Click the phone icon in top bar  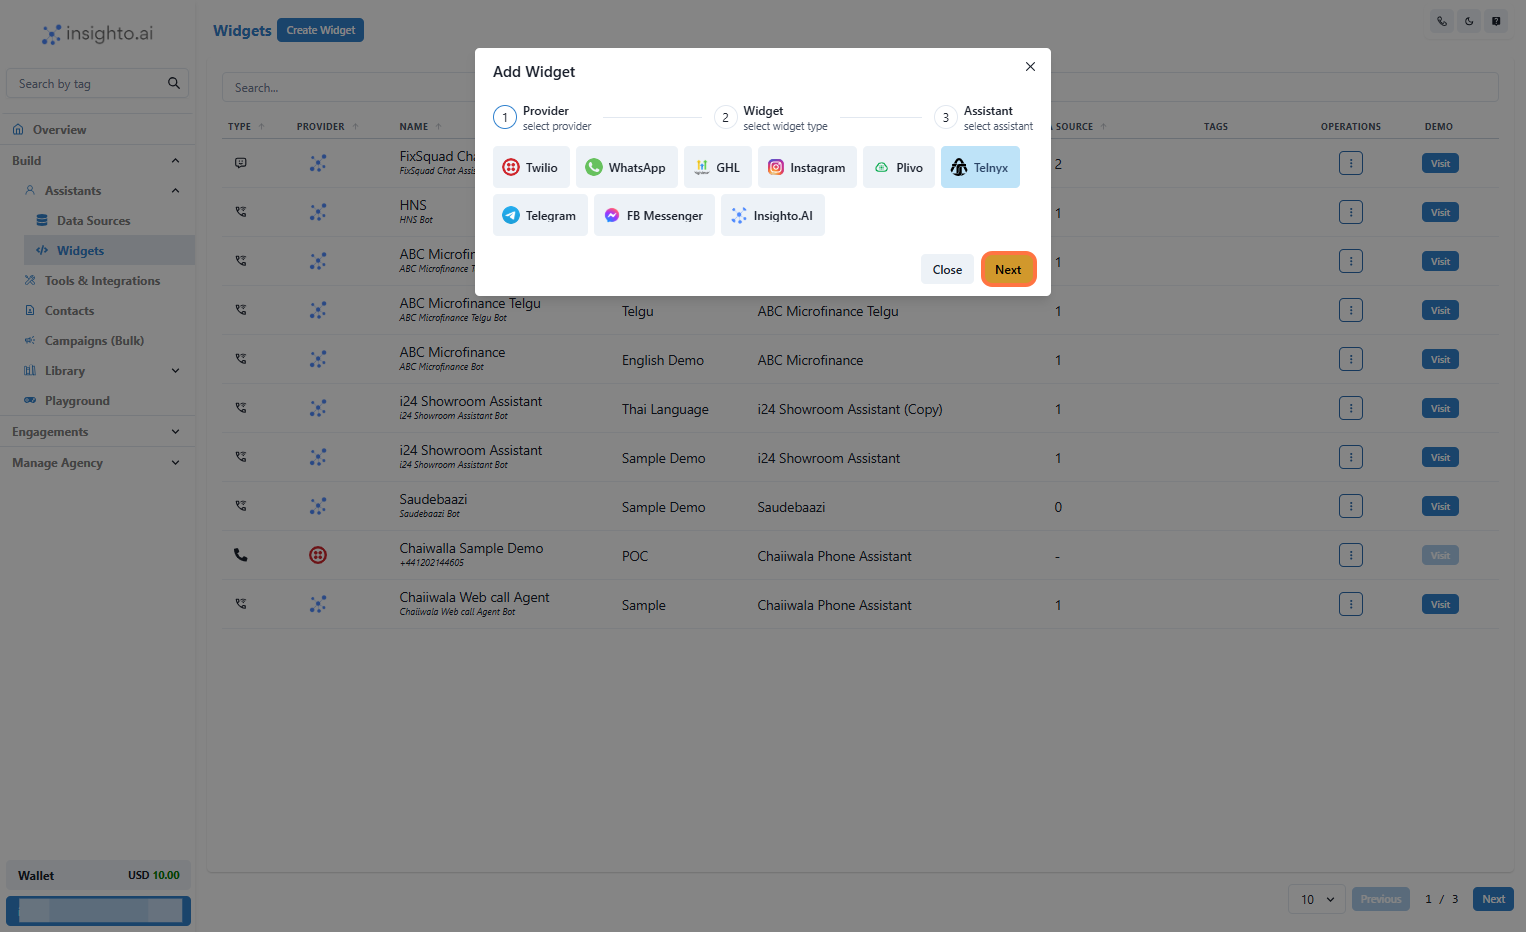[x=1442, y=21]
